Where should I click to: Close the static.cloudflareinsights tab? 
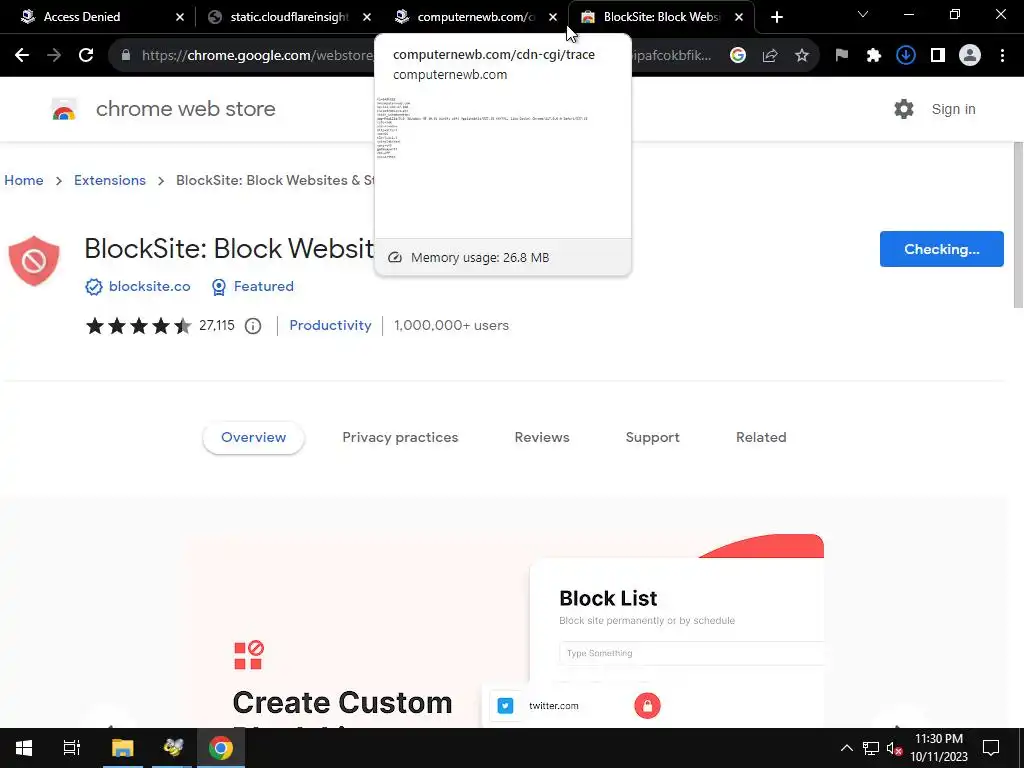[367, 17]
